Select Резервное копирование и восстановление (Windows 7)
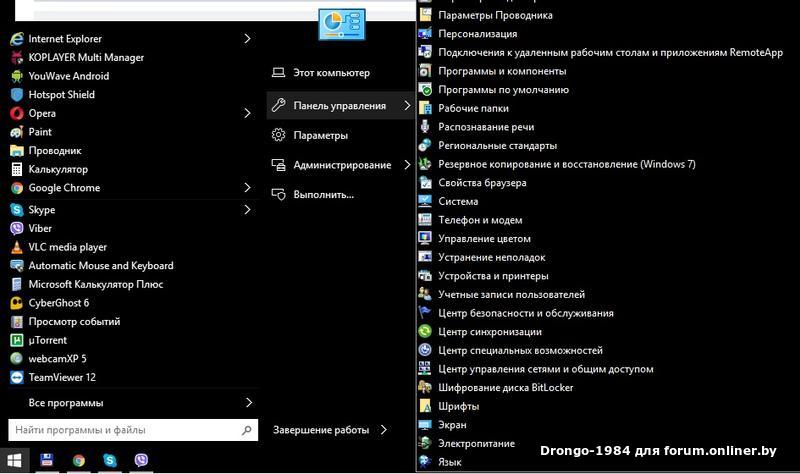 [x=566, y=164]
